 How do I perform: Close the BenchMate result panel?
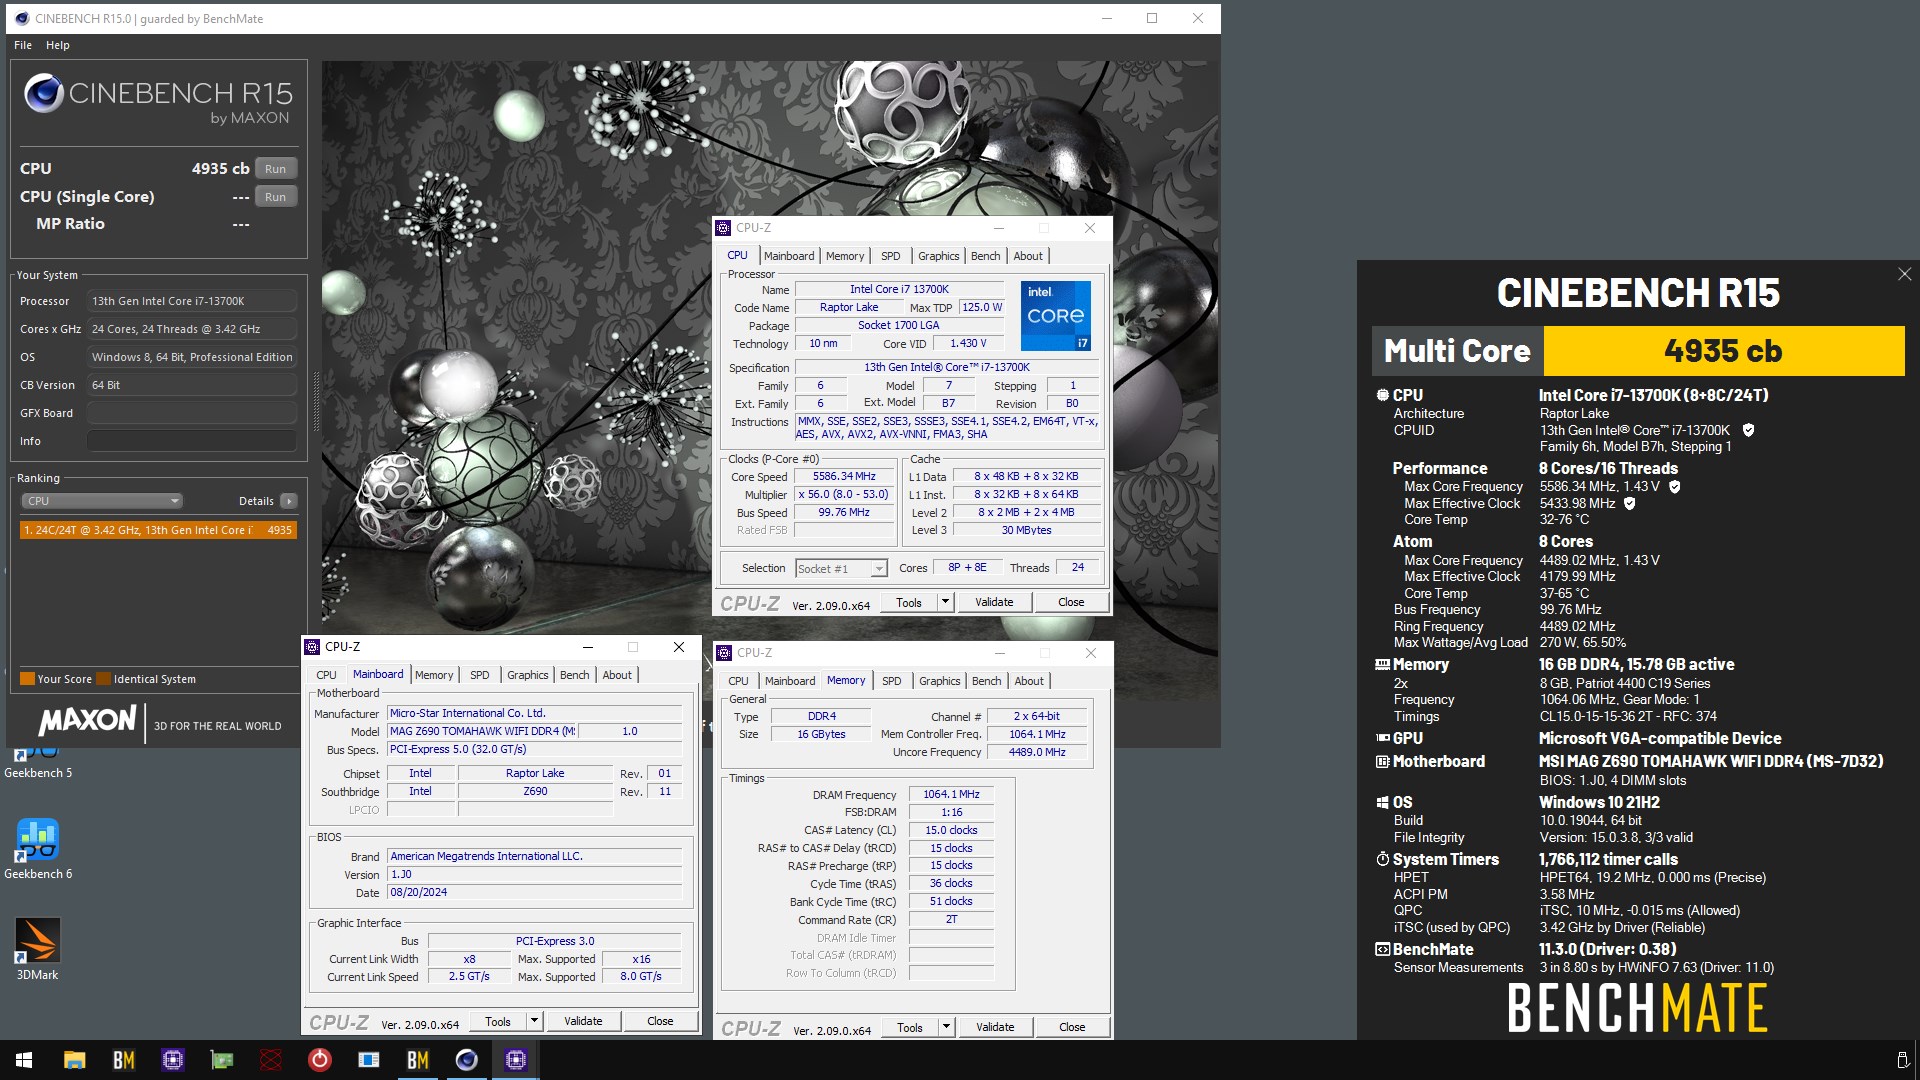tap(1904, 274)
